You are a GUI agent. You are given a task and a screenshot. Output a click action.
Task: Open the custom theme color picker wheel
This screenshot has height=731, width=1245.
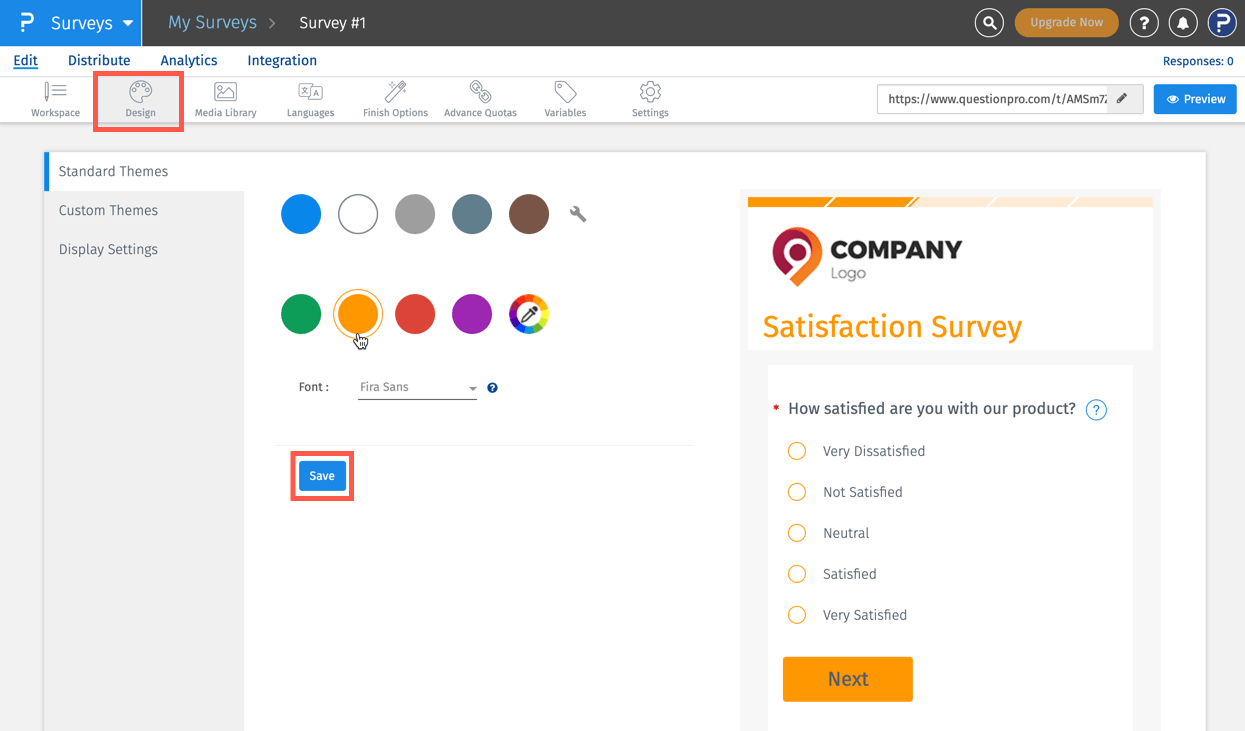(x=529, y=314)
